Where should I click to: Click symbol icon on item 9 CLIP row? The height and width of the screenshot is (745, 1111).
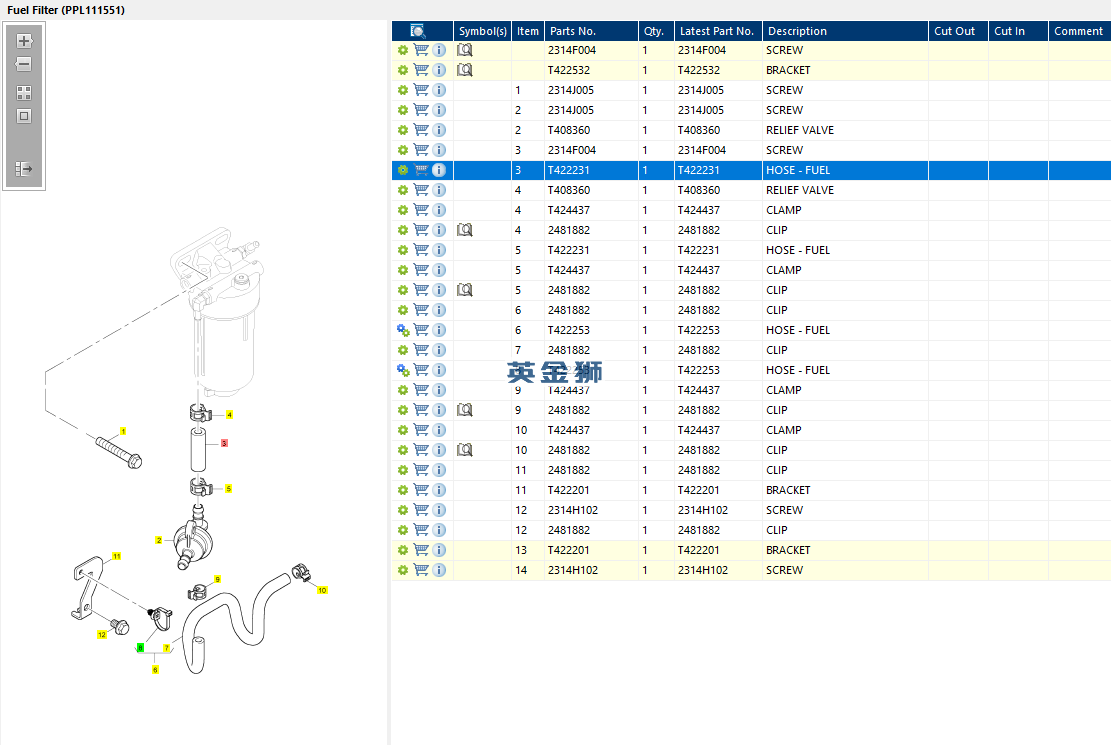click(465, 410)
